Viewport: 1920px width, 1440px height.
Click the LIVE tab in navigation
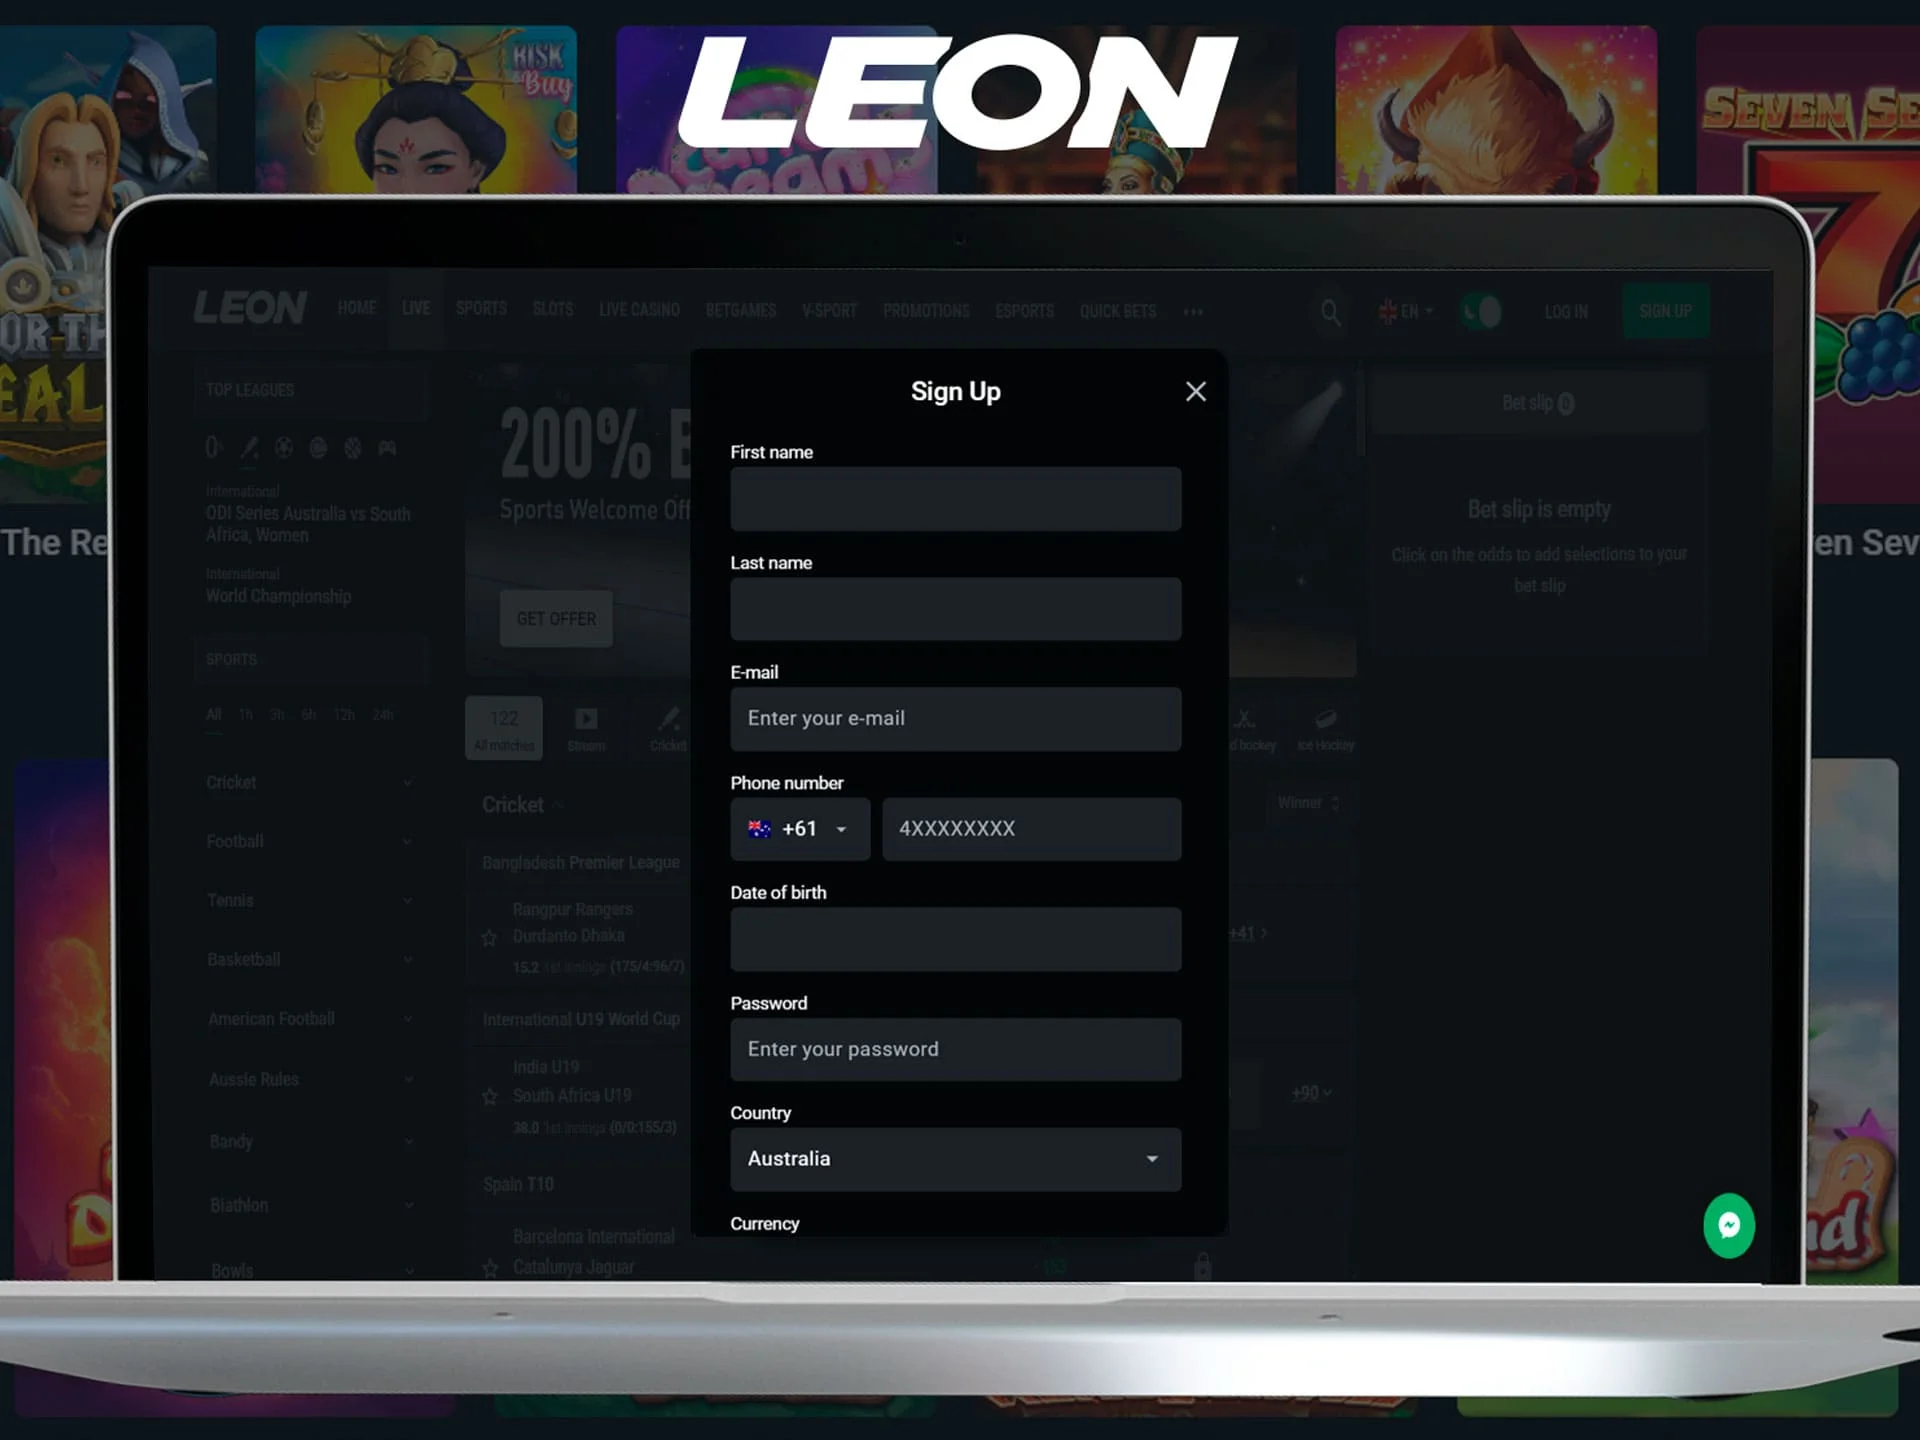(x=416, y=312)
